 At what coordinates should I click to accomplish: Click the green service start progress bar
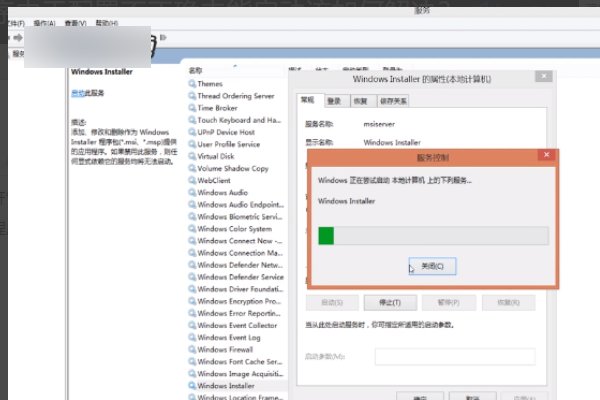pos(433,235)
